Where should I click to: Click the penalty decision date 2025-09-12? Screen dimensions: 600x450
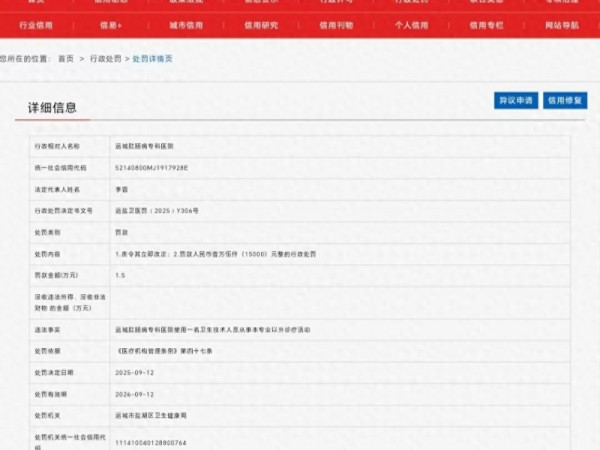click(135, 372)
